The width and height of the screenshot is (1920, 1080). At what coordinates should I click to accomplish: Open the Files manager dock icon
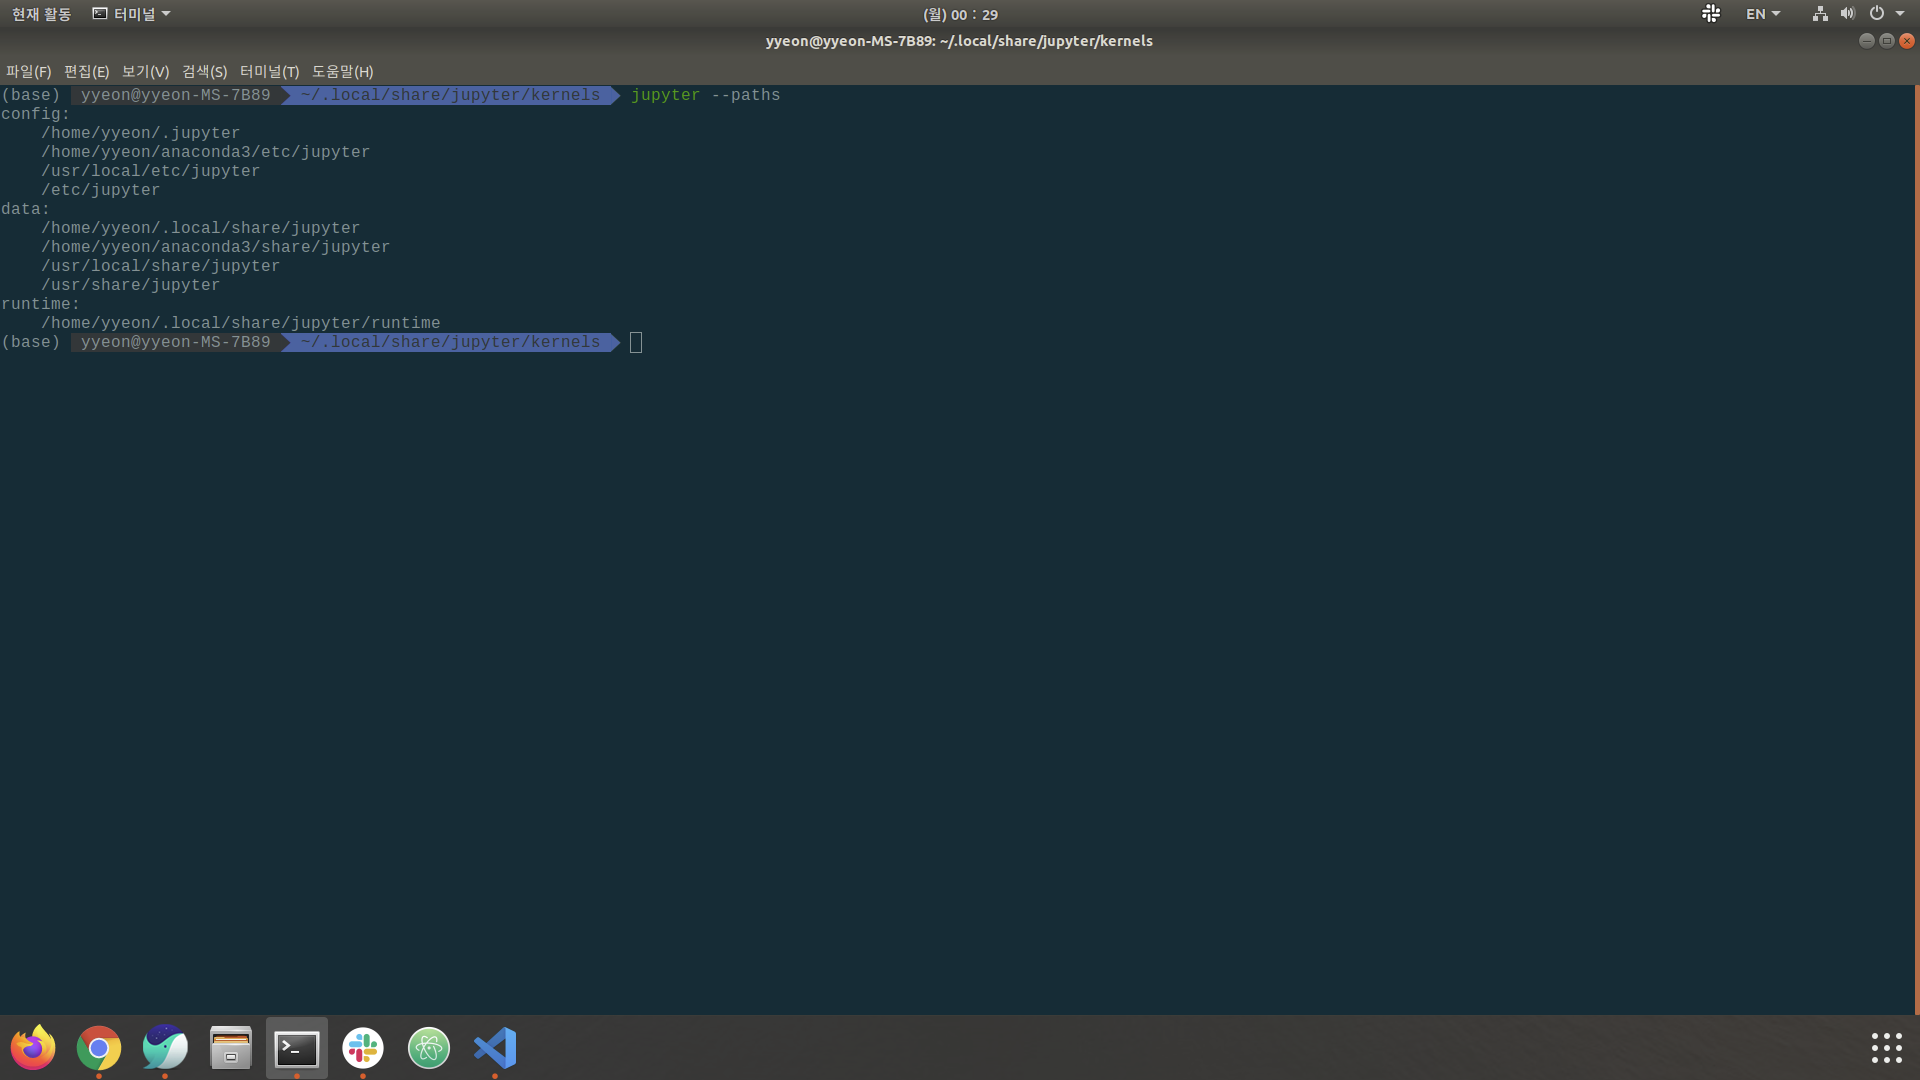(x=231, y=1048)
